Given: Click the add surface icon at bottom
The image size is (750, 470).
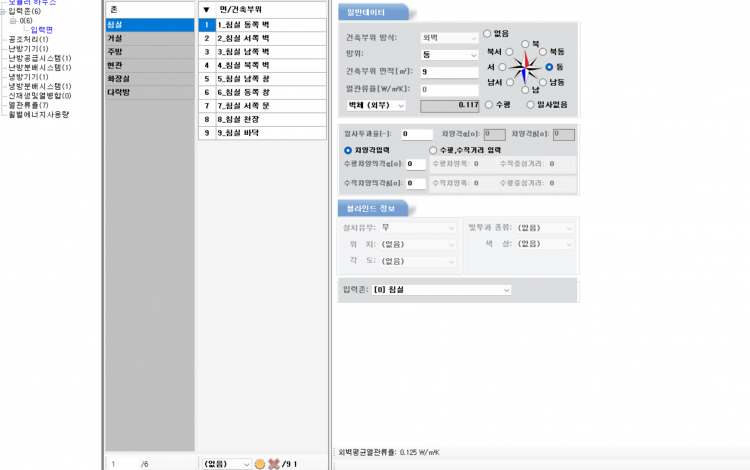Looking at the screenshot, I should click(260, 464).
